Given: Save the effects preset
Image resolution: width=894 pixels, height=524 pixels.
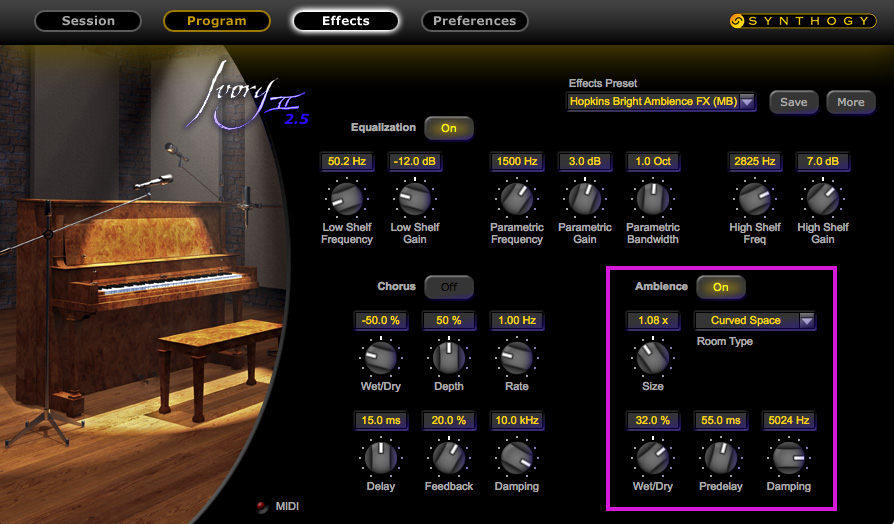Looking at the screenshot, I should pos(794,102).
